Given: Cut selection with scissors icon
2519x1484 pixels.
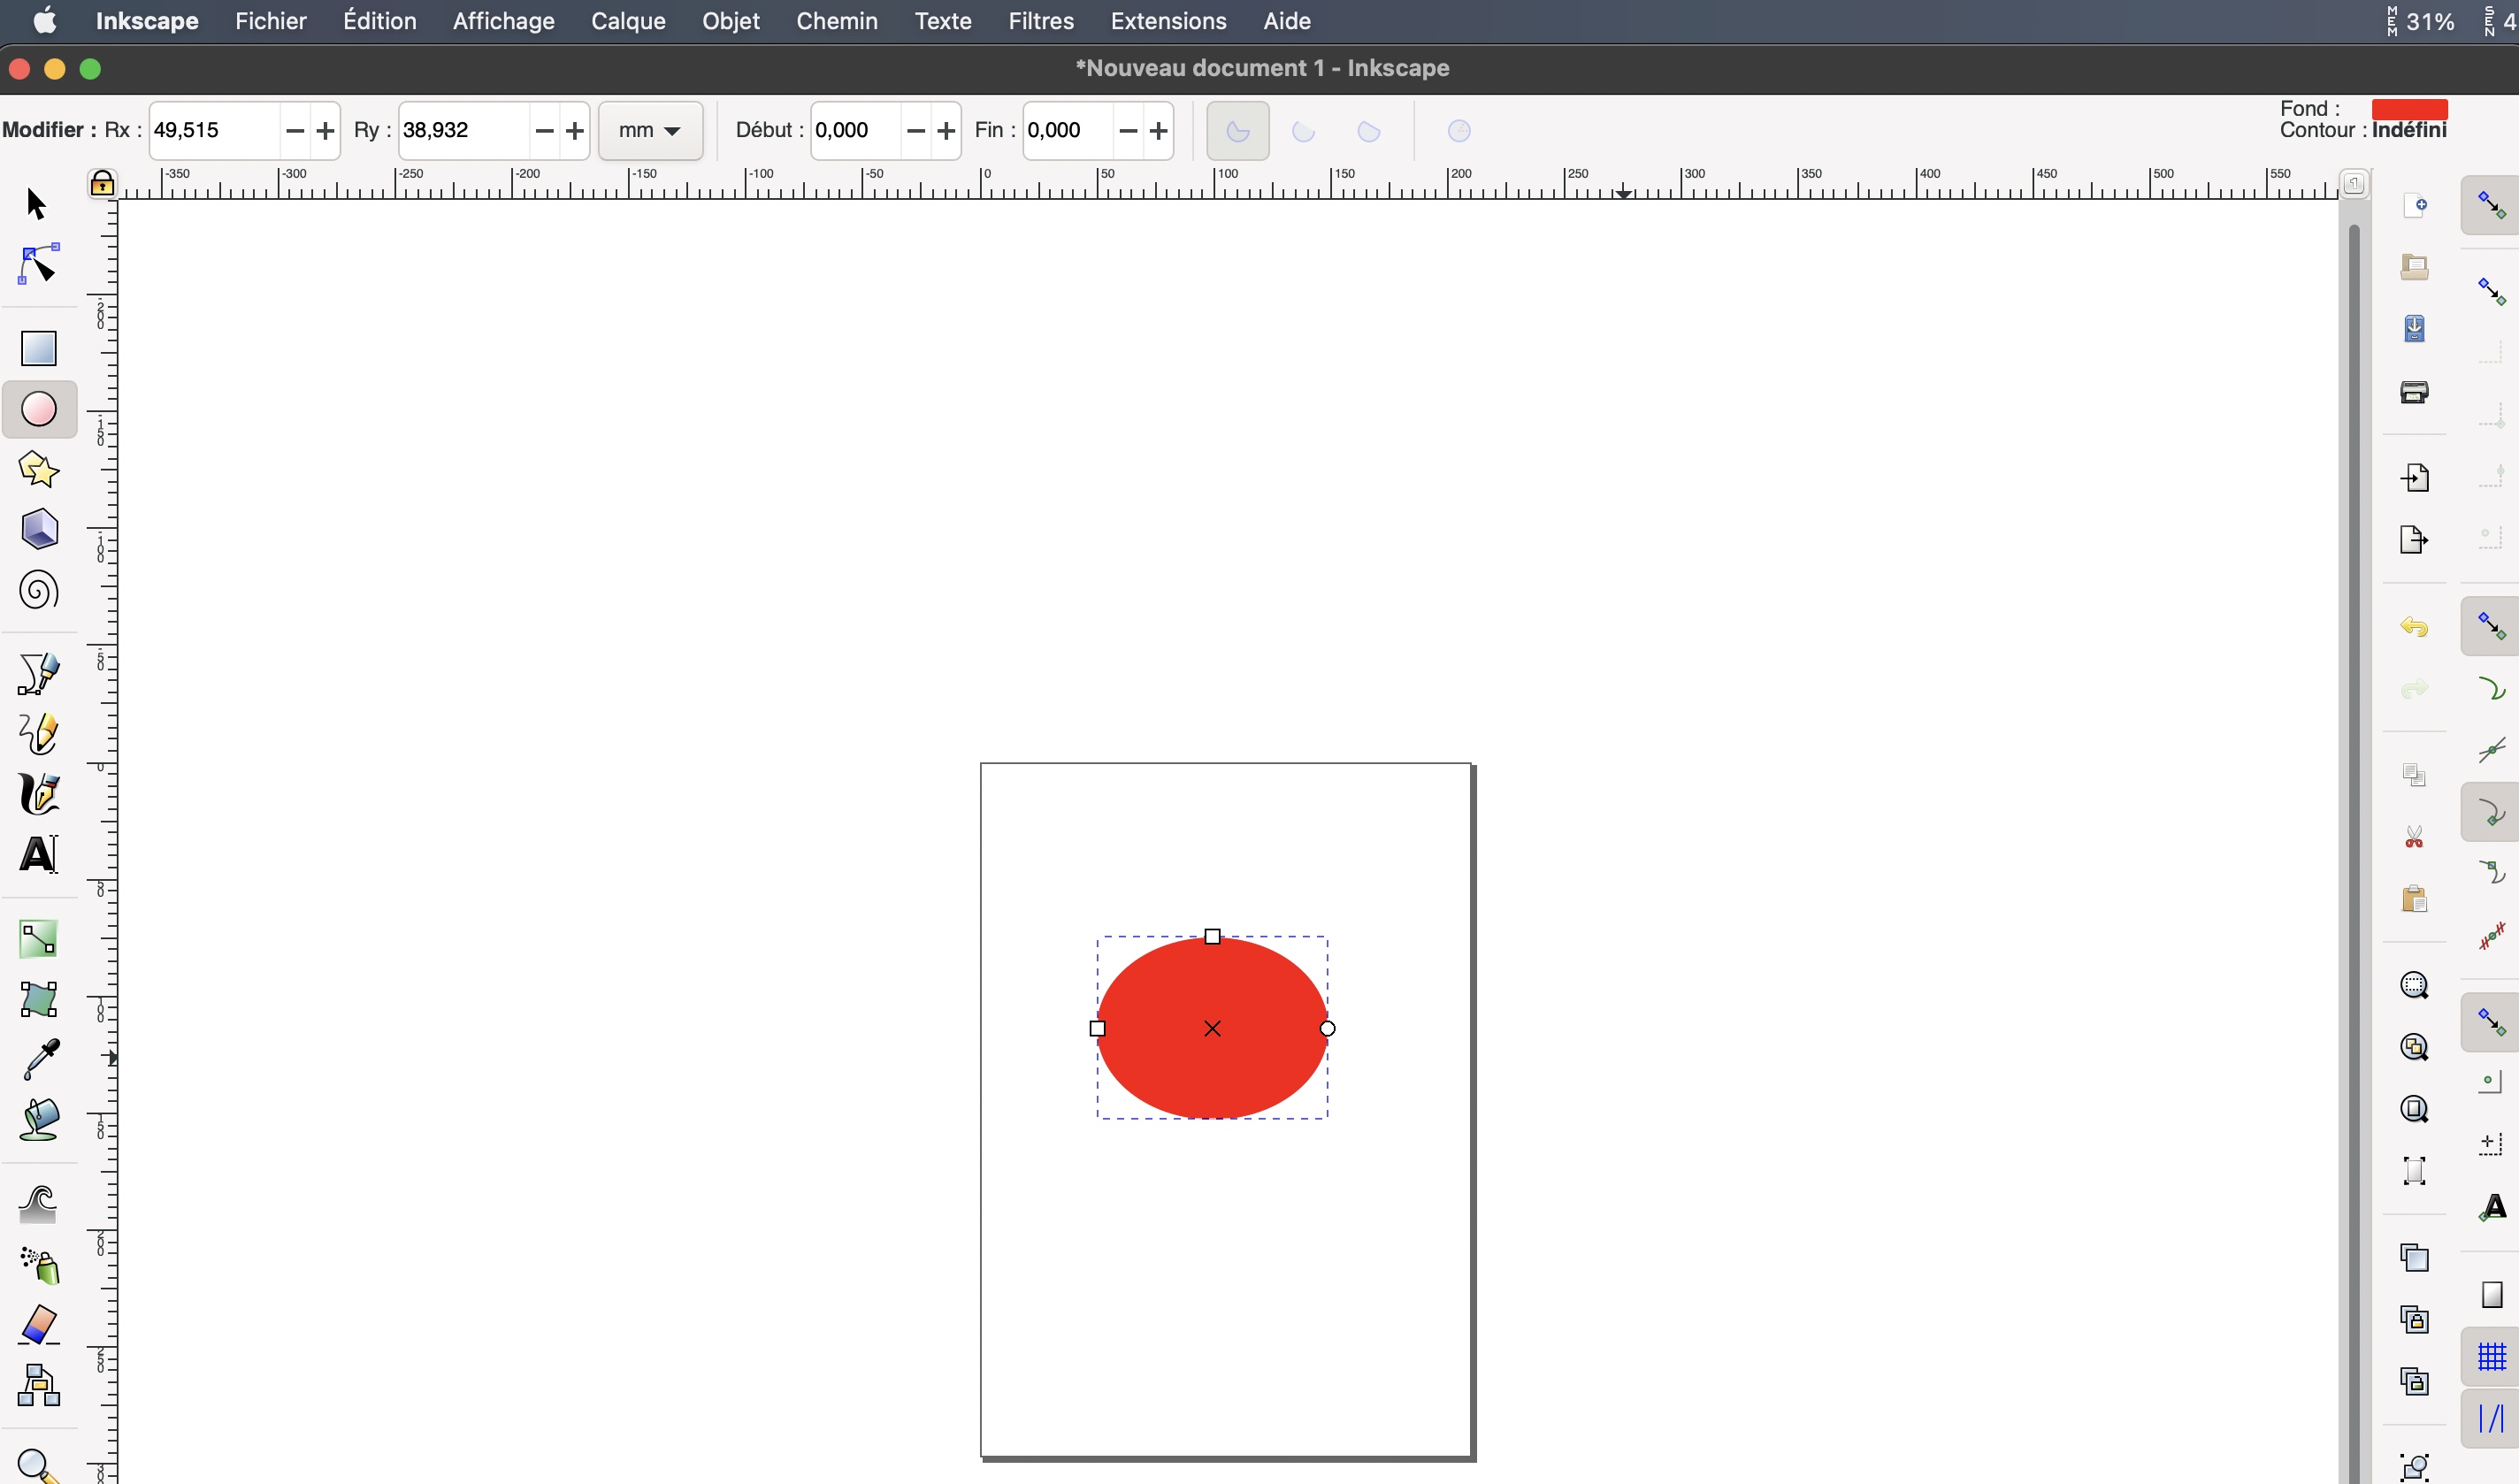Looking at the screenshot, I should pos(2414,837).
